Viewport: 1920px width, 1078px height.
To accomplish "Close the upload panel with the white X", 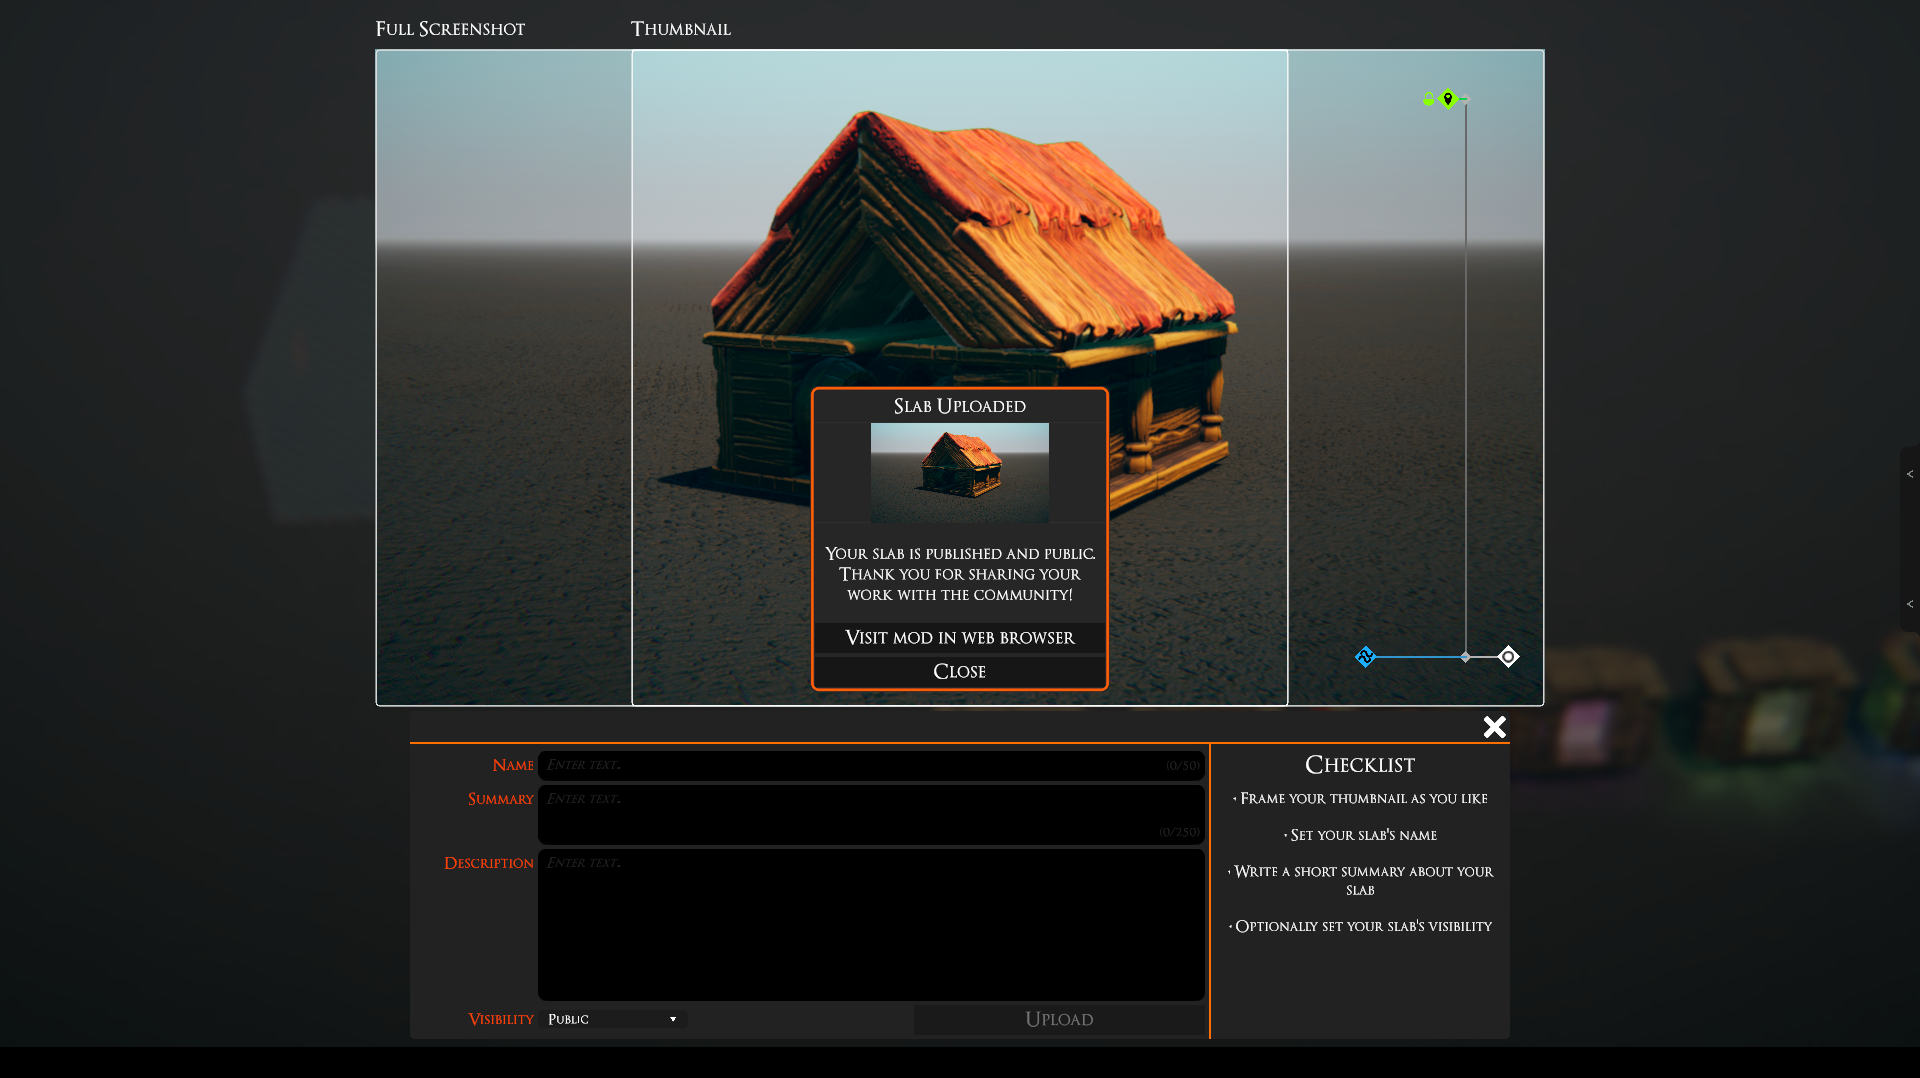I will [1494, 727].
